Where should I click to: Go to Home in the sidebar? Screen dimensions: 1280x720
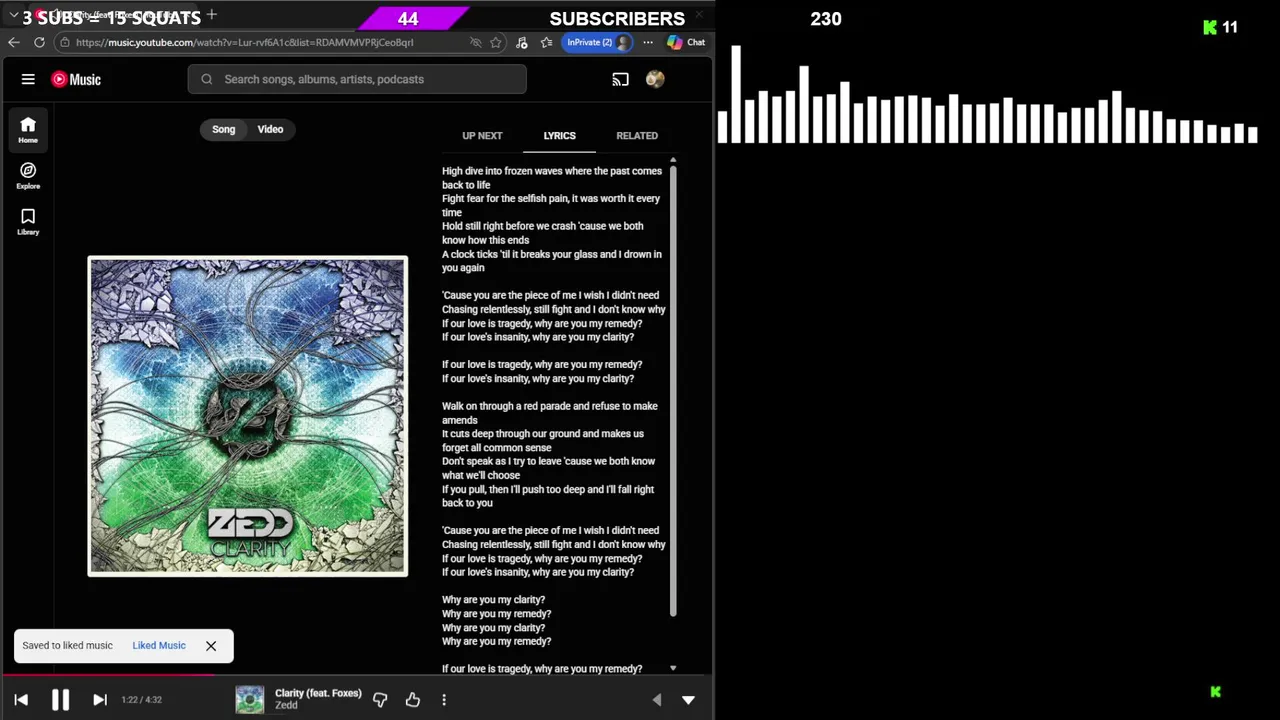coord(28,130)
